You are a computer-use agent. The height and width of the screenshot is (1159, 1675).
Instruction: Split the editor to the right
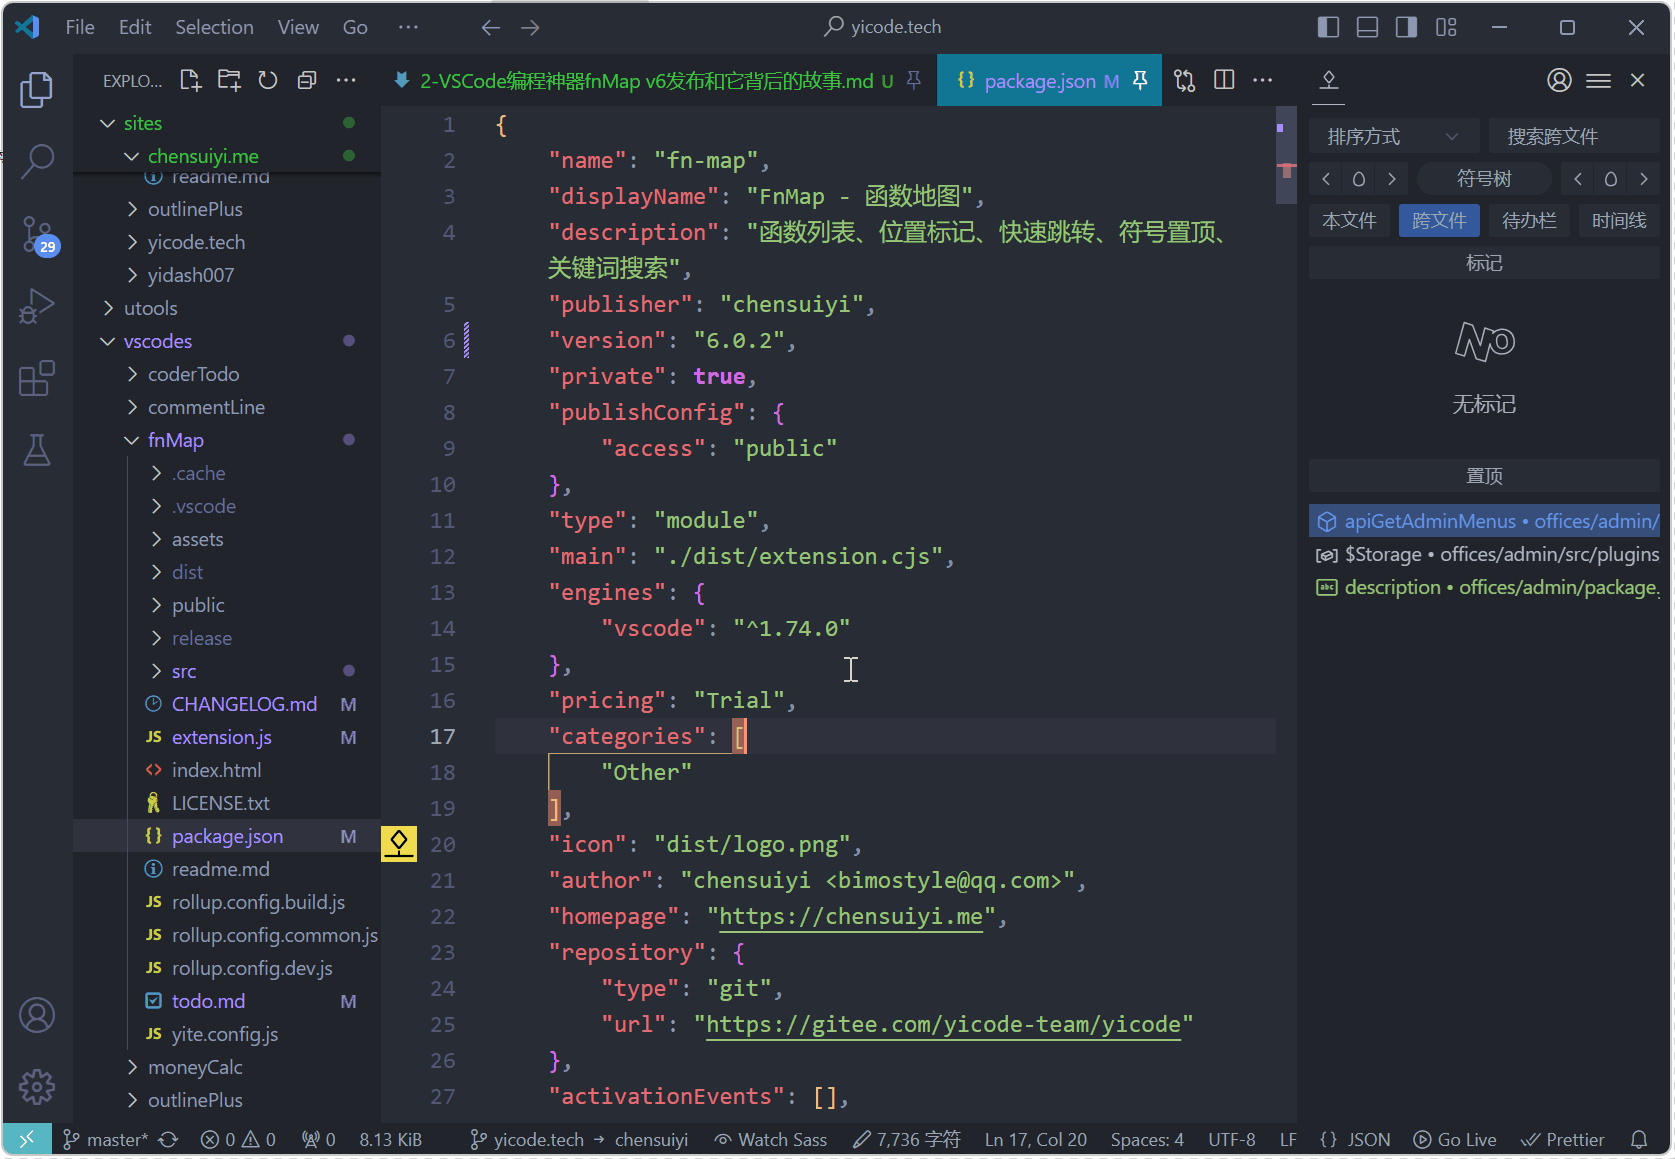[1224, 80]
